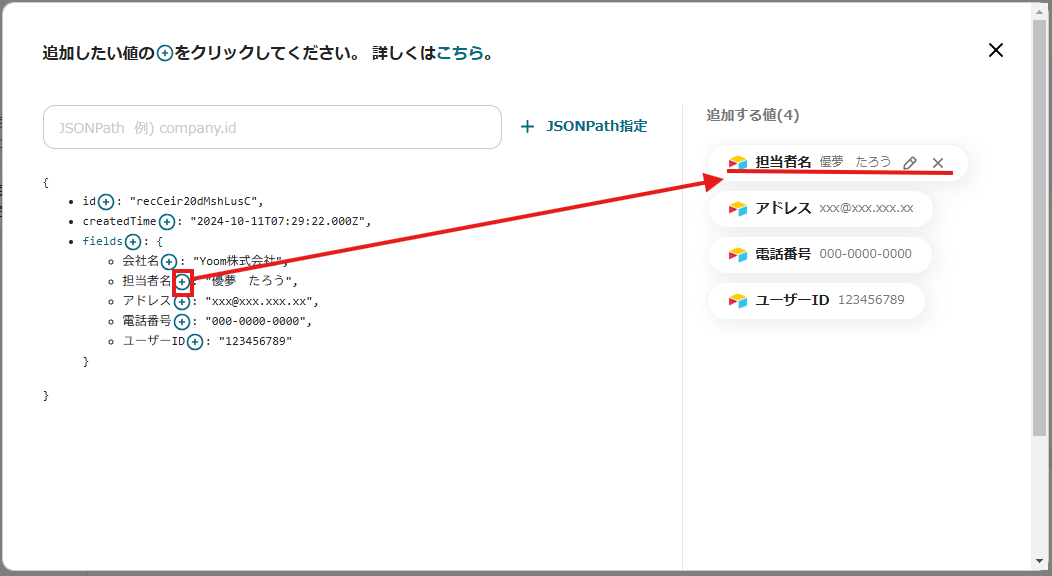Add the createdTime value with its plus icon
1052x576 pixels.
[x=167, y=222]
